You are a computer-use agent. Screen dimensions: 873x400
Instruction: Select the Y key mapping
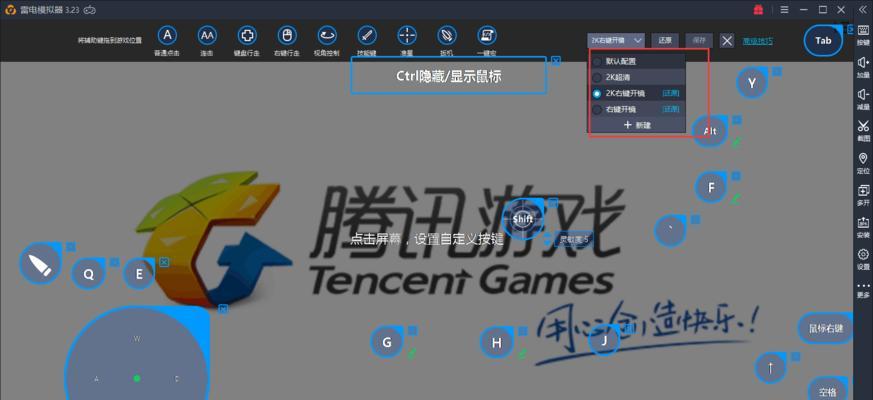752,83
